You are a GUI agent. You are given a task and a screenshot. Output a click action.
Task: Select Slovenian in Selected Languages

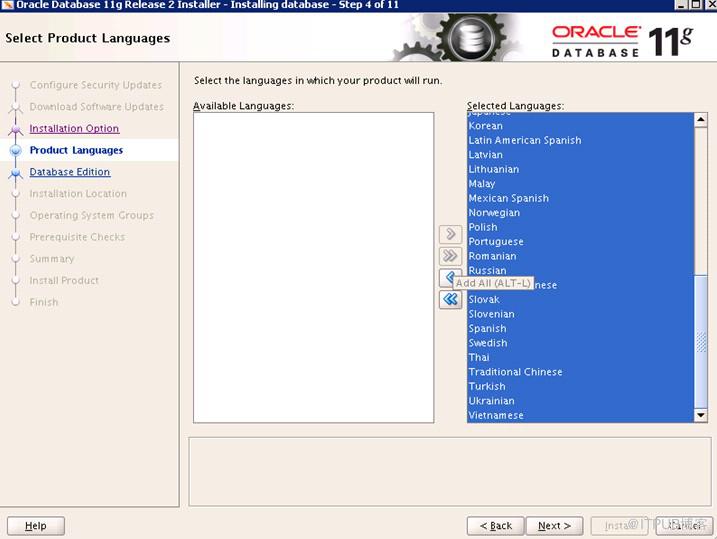click(581, 314)
